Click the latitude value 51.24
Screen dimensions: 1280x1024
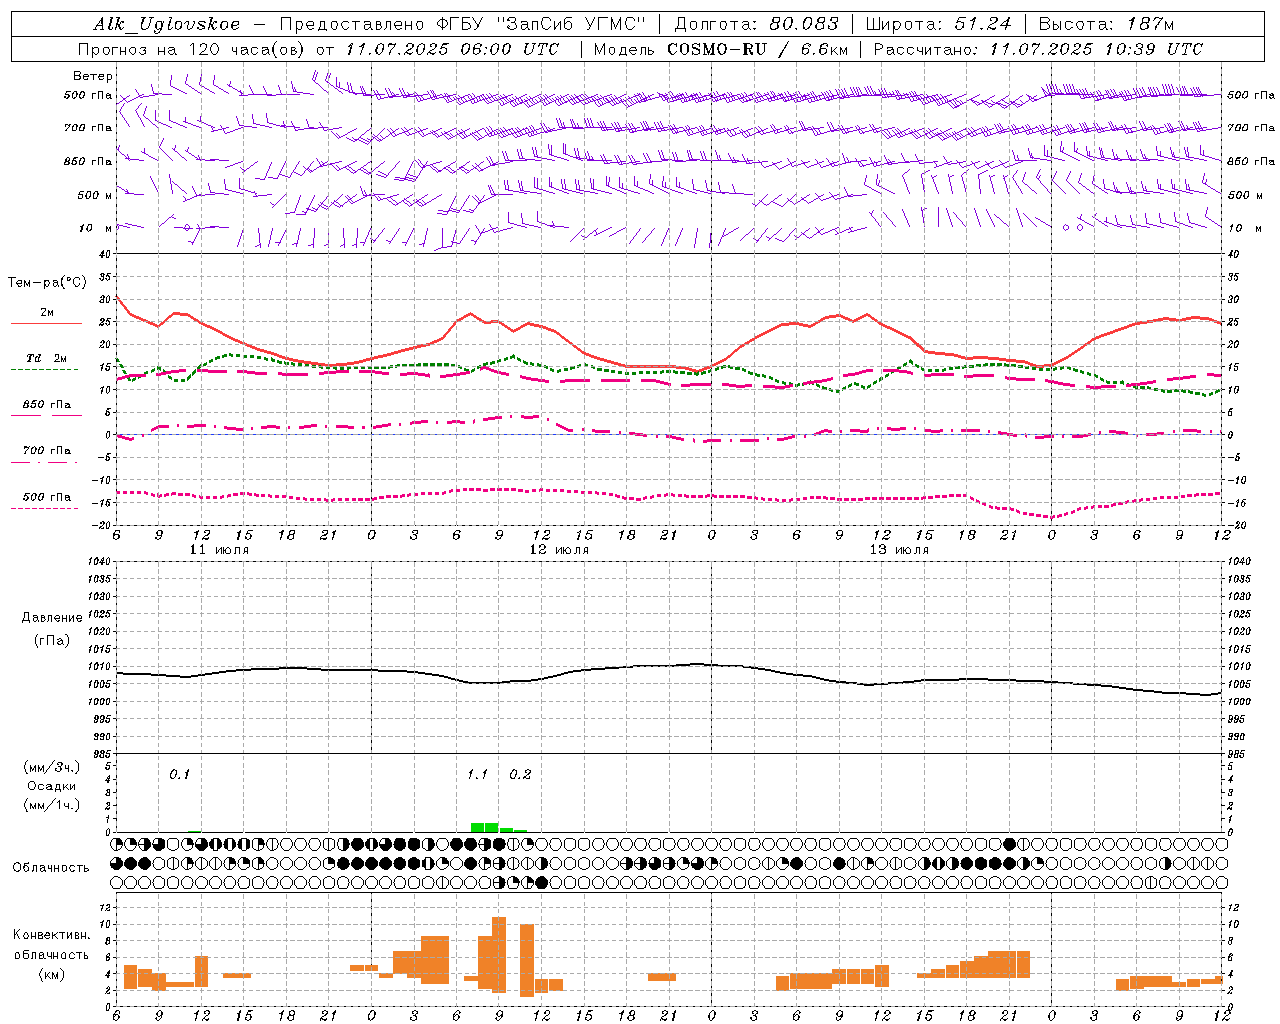[x=982, y=24]
